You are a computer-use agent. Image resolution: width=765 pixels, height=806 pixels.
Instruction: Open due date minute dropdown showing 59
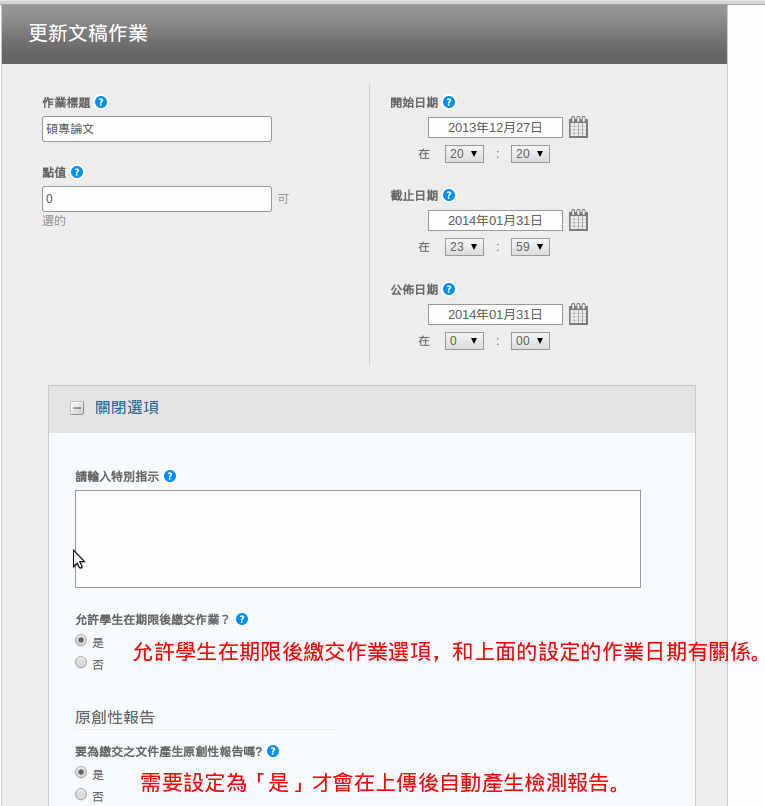click(529, 247)
